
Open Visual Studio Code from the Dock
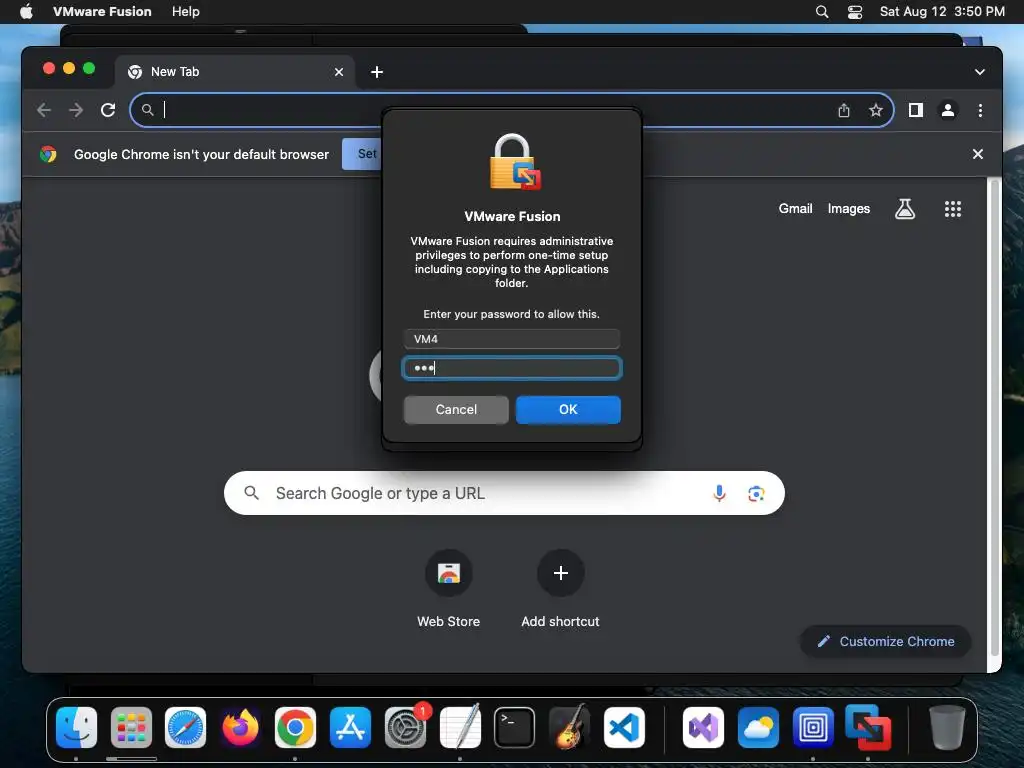[x=624, y=728]
